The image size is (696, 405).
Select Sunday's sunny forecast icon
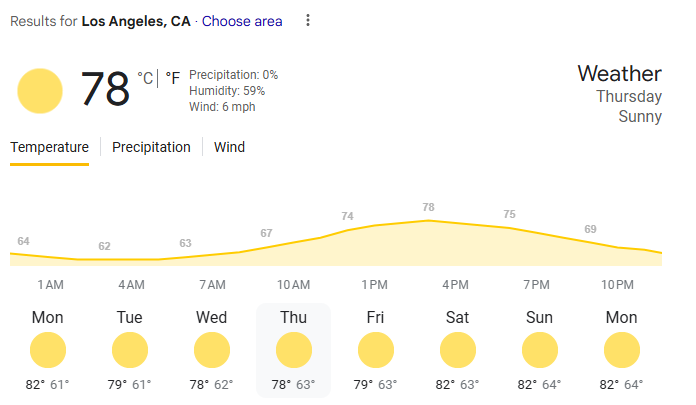(540, 351)
